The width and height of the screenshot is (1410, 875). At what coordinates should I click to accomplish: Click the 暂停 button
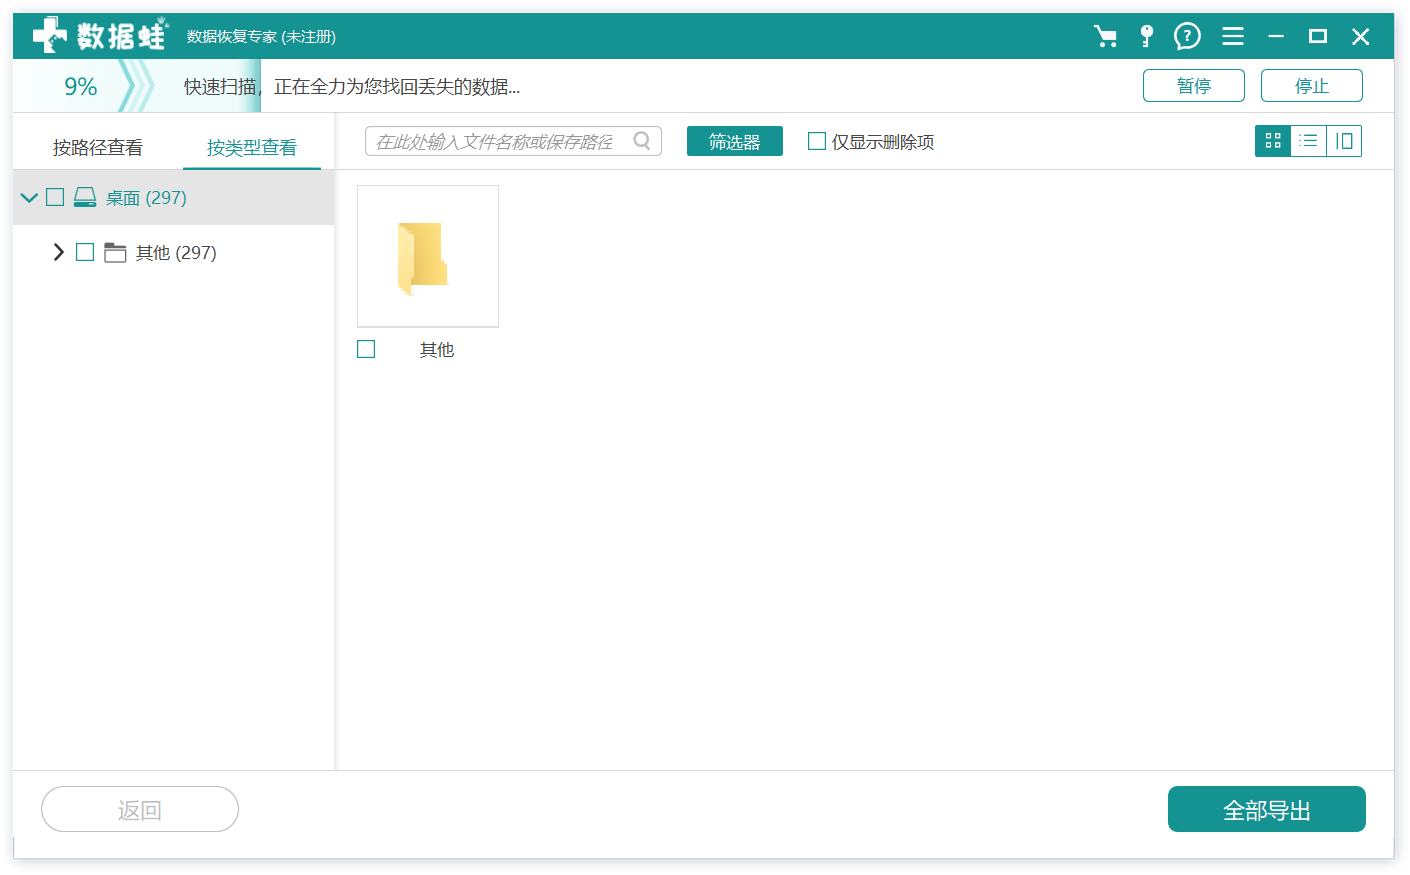tap(1194, 86)
